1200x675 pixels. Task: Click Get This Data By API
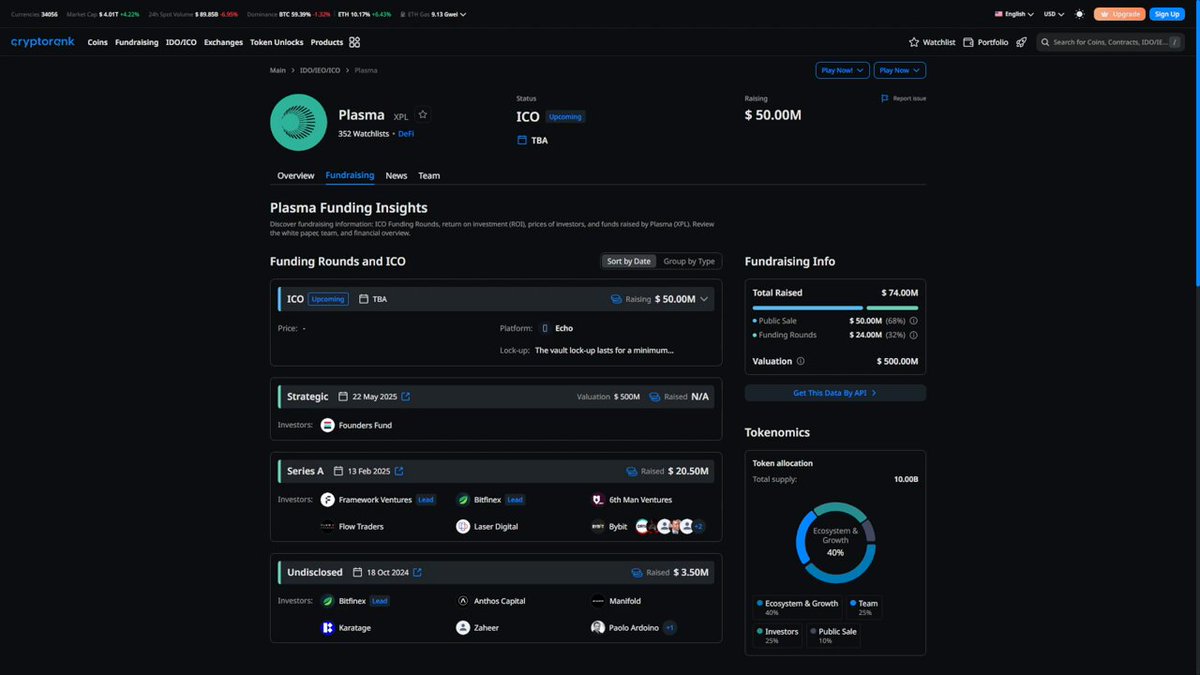click(x=835, y=393)
